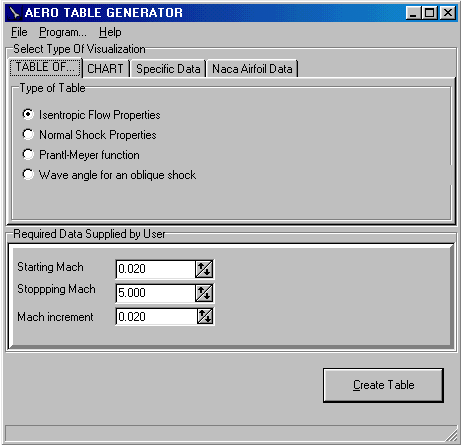Switch to the CHART tab

point(105,69)
